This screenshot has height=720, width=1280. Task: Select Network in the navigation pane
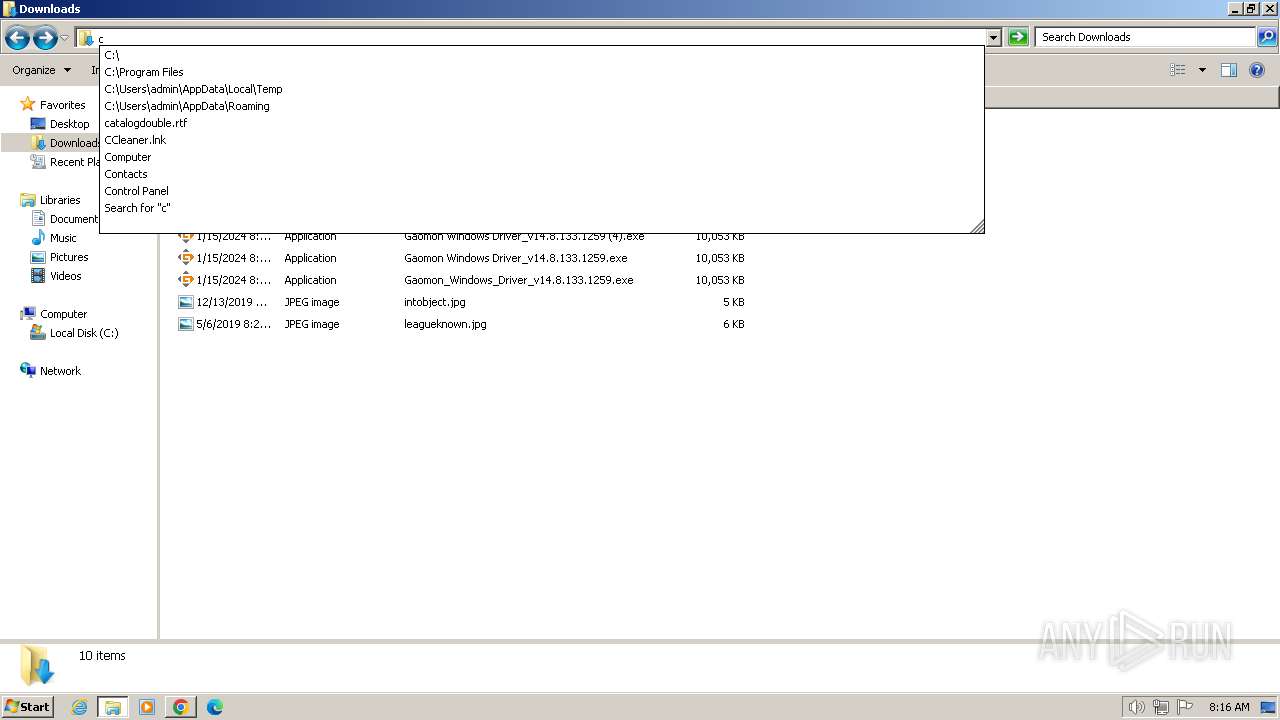(60, 371)
